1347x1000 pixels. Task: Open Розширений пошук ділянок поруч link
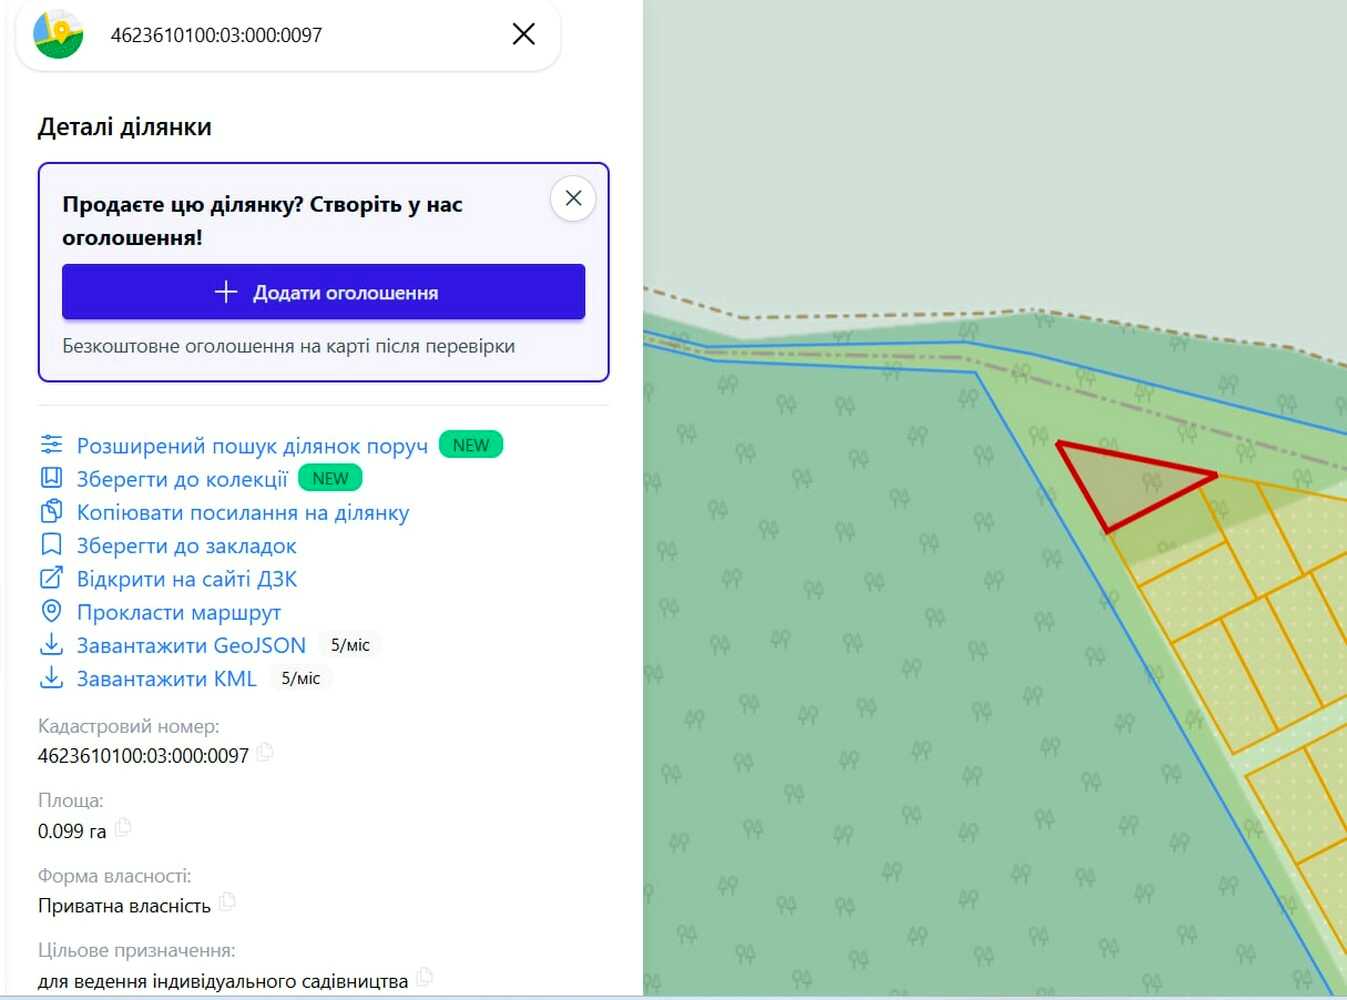(x=252, y=446)
